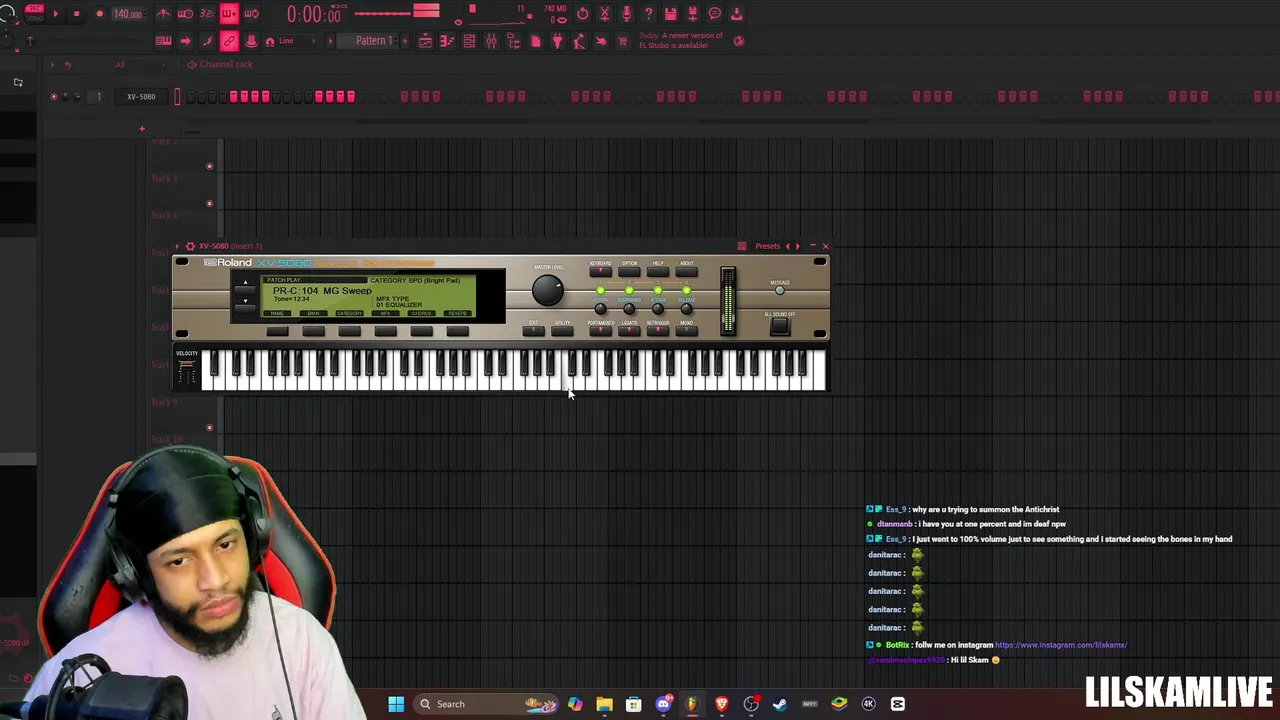Viewport: 1280px width, 720px height.
Task: Open the chat bubble icon in toolbar
Action: [x=715, y=14]
